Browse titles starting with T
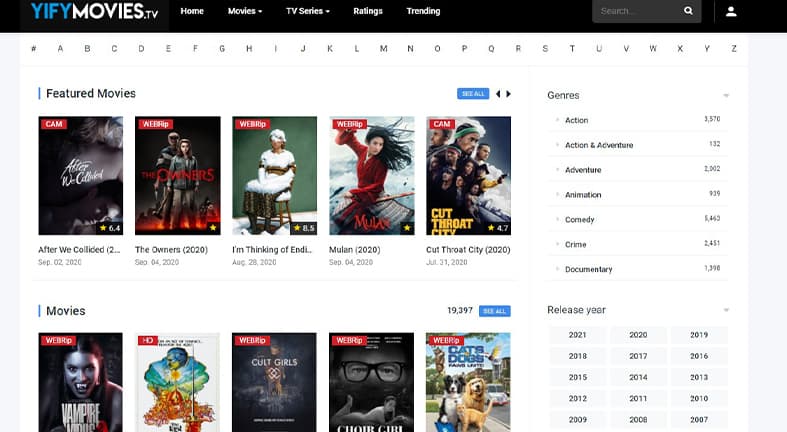The width and height of the screenshot is (787, 432). [x=572, y=49]
